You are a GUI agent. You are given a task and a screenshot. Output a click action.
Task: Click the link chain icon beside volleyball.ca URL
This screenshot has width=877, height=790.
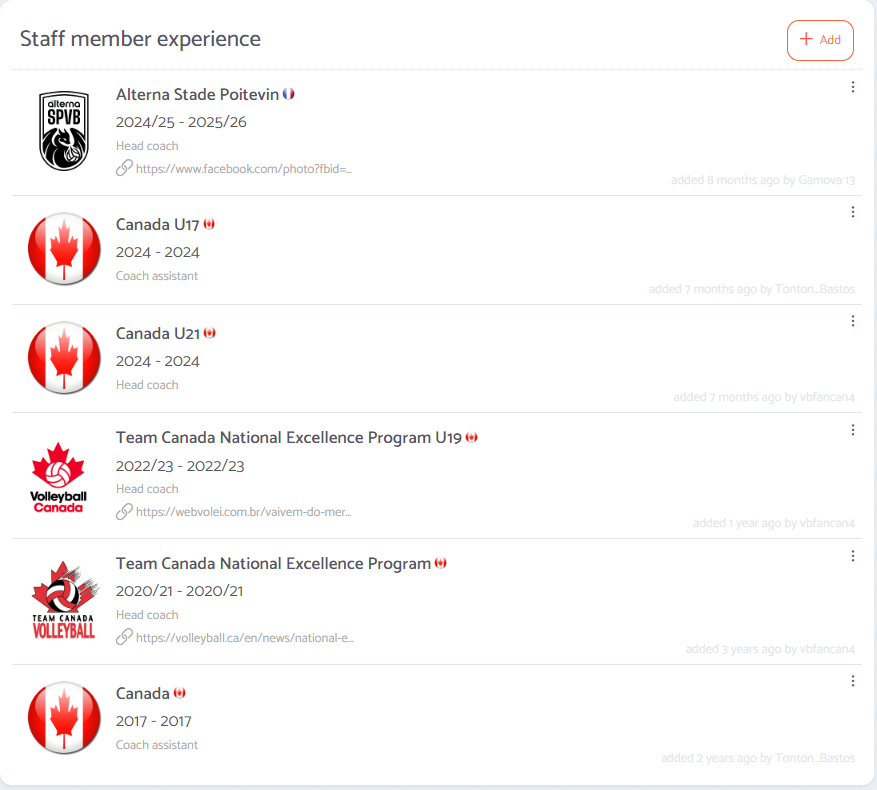124,637
